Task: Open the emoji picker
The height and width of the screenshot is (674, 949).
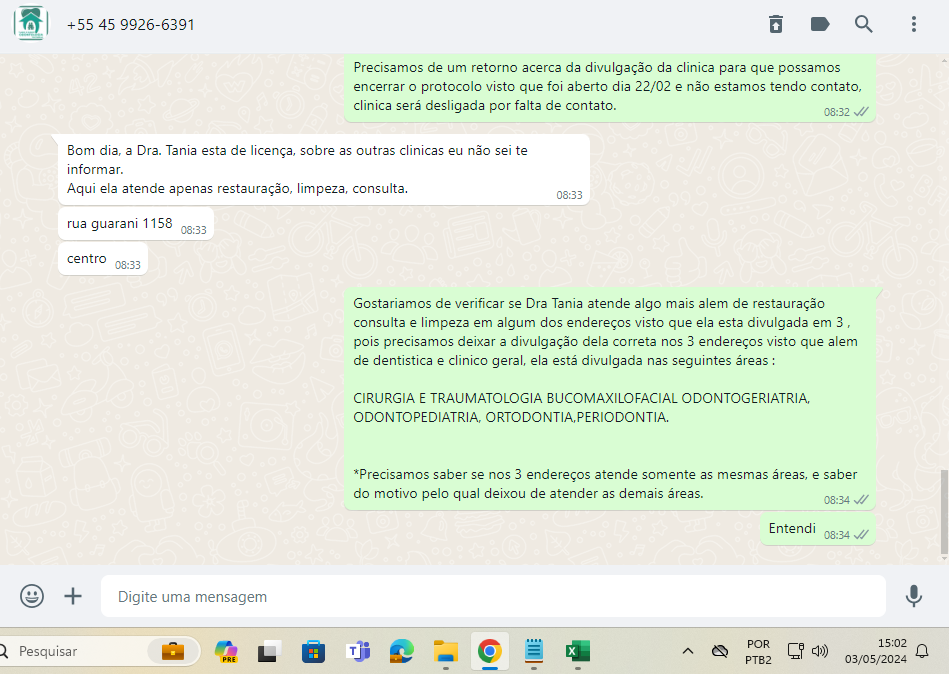Action: (32, 596)
